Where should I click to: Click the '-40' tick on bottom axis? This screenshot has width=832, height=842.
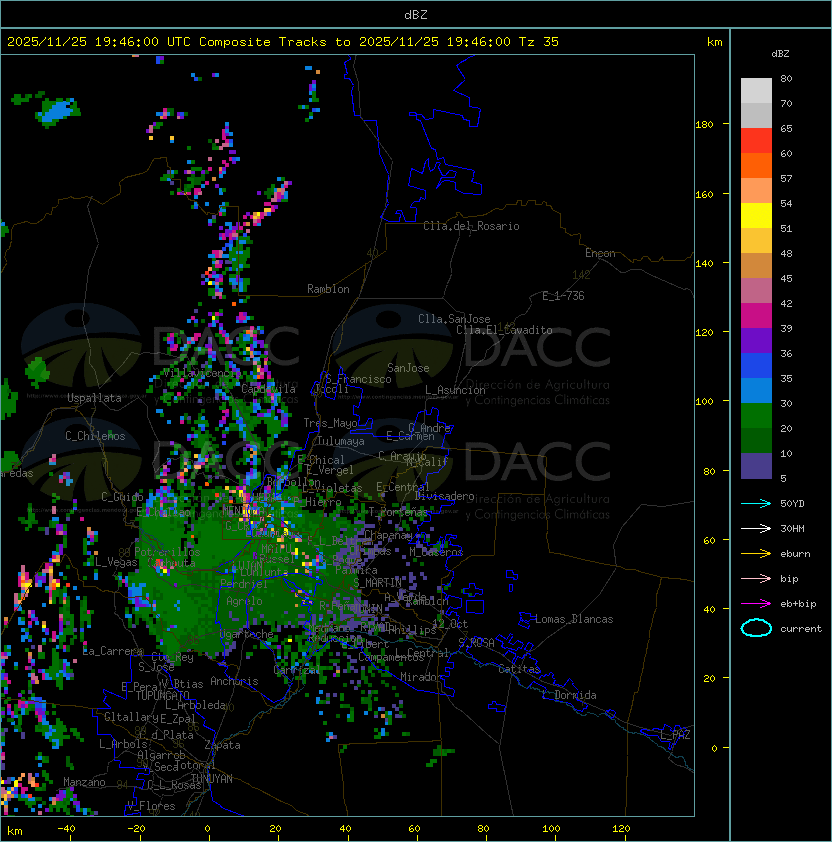(x=66, y=829)
